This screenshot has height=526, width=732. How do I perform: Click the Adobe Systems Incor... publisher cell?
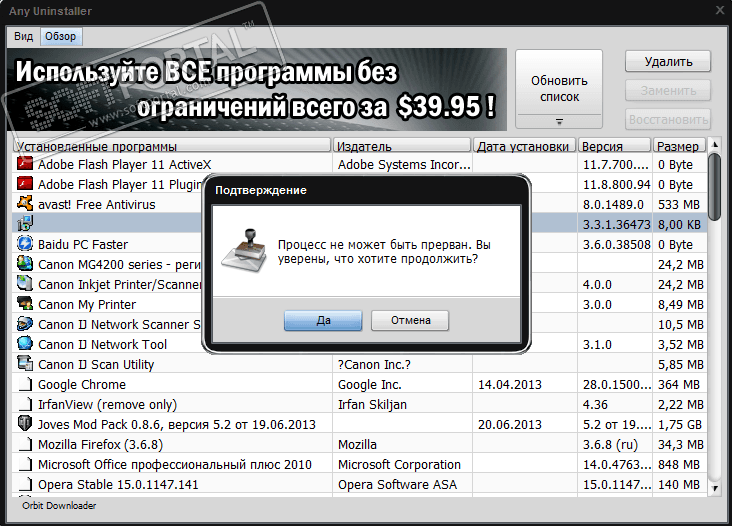click(404, 164)
